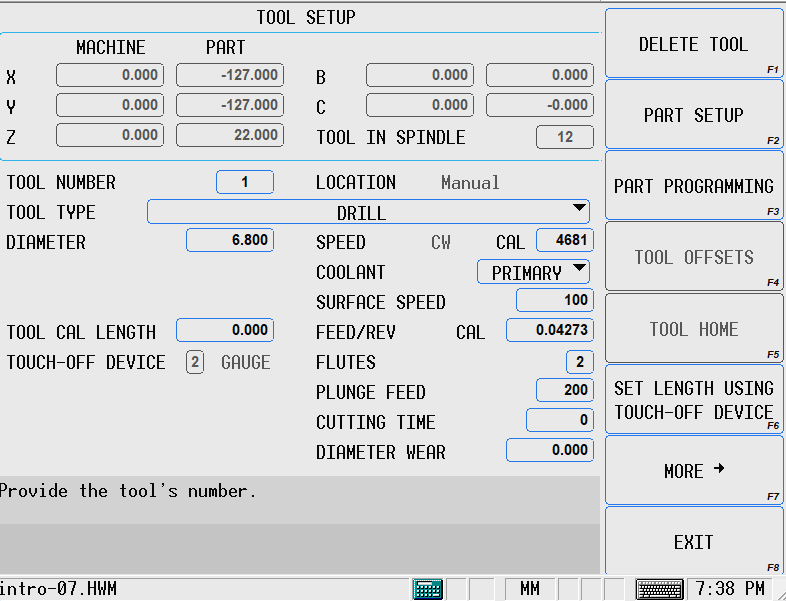This screenshot has width=786, height=601.
Task: Open the on-screen keyboard icon
Action: click(659, 589)
